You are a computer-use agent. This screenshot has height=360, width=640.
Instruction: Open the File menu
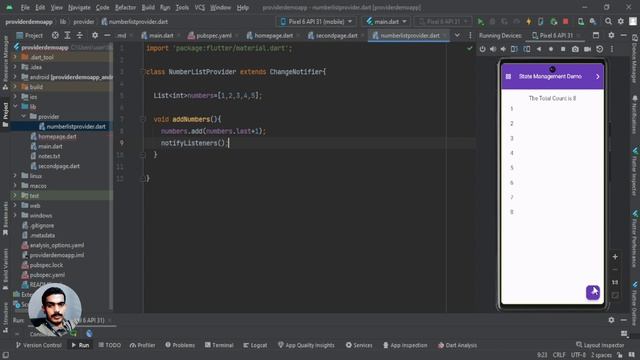coord(25,7)
